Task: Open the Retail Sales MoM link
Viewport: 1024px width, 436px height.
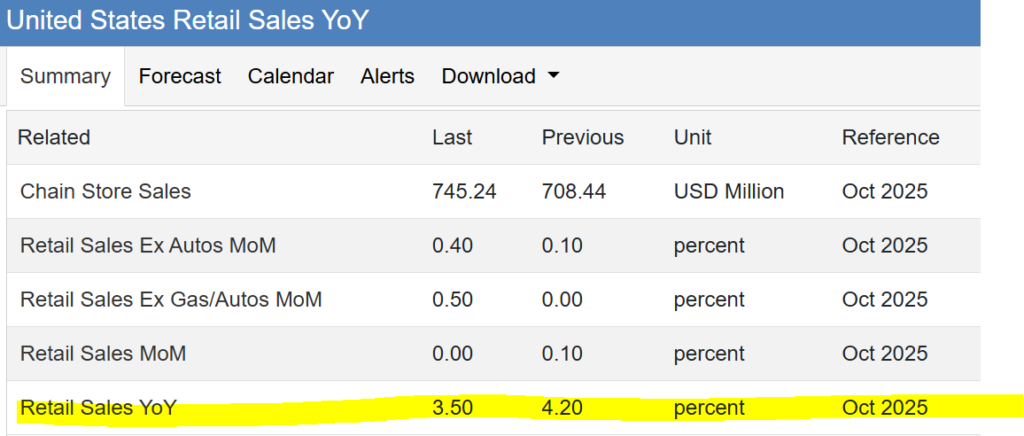Action: pos(103,353)
